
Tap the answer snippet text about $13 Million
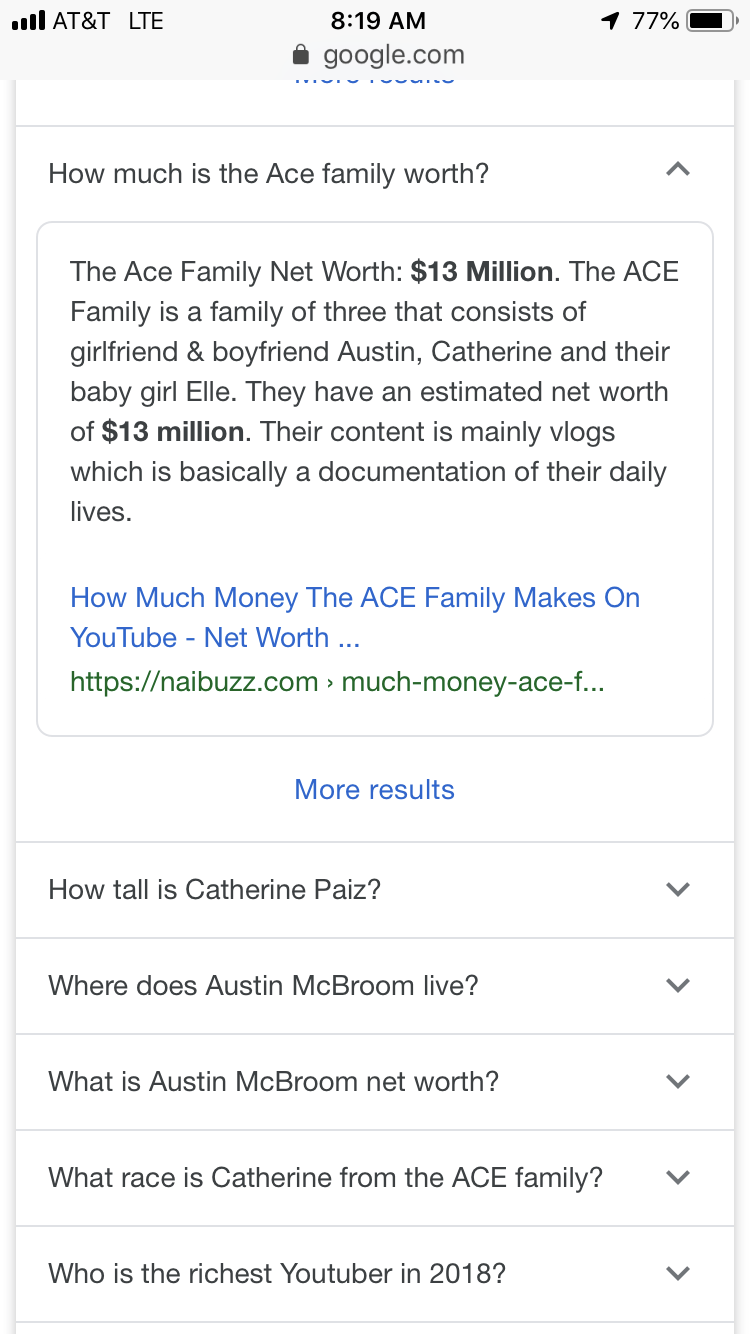pos(375,391)
